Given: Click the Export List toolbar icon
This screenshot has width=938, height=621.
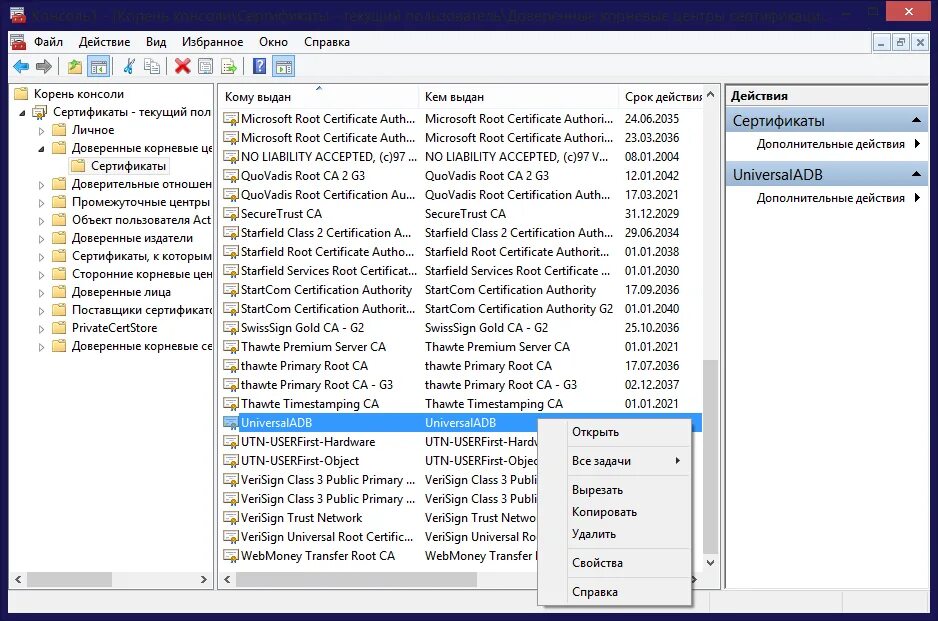Looking at the screenshot, I should pos(229,66).
